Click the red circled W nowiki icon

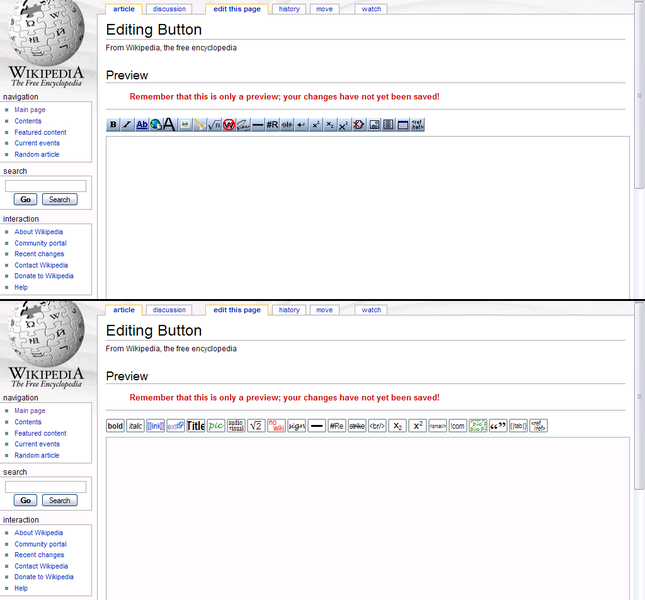pyautogui.click(x=229, y=125)
